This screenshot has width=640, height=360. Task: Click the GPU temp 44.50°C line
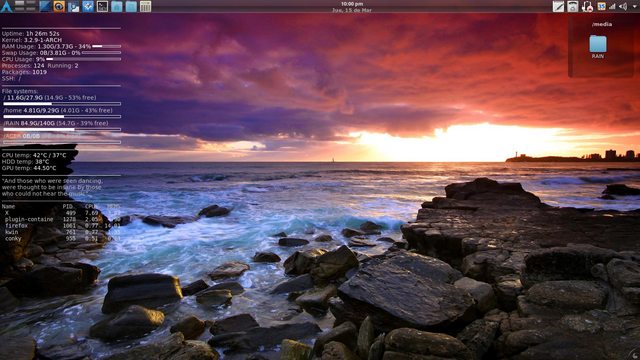click(x=29, y=168)
